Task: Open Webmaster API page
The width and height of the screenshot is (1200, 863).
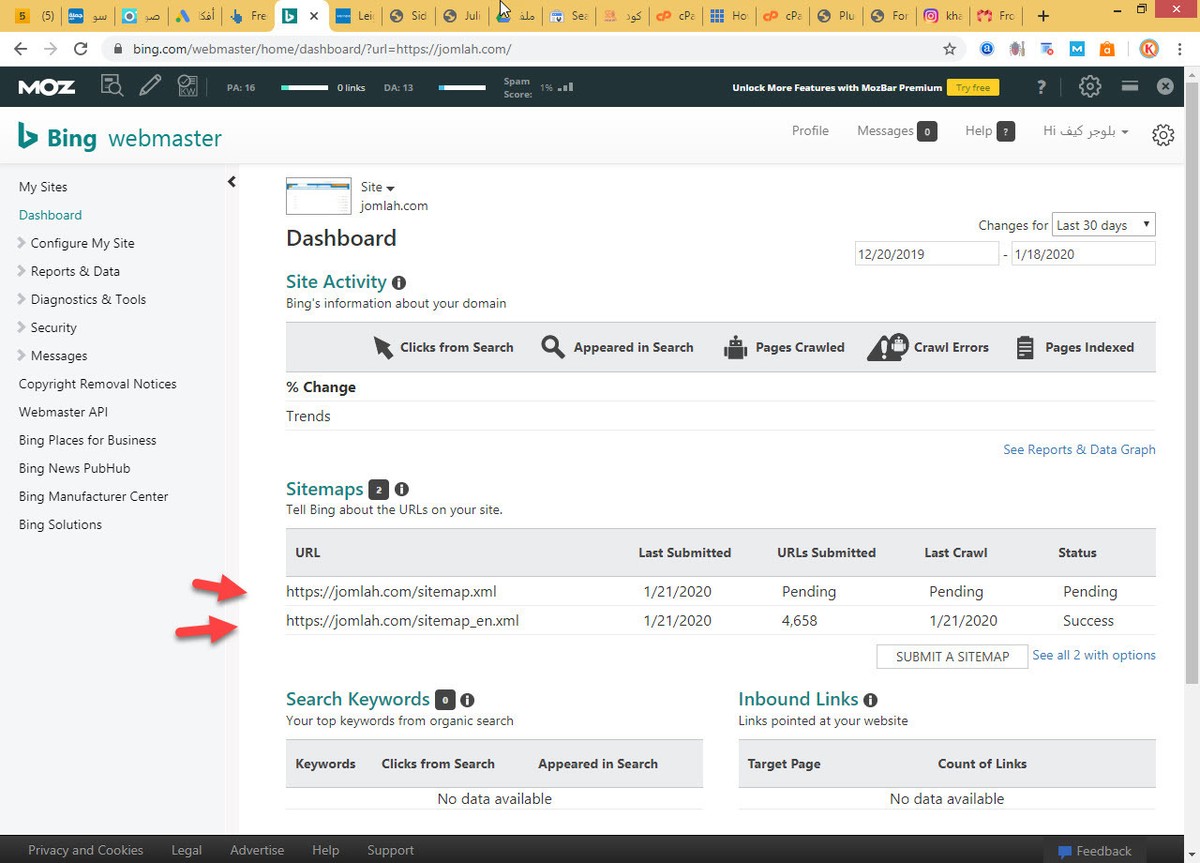Action: point(63,412)
